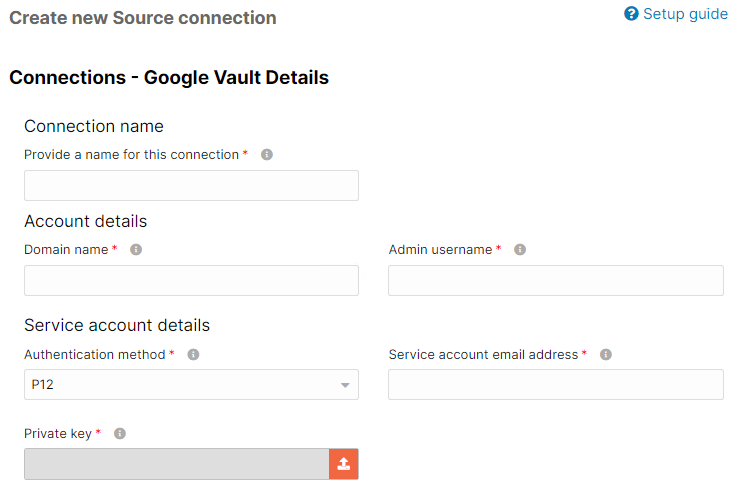
Task: Click the Authentication method label
Action: click(95, 354)
